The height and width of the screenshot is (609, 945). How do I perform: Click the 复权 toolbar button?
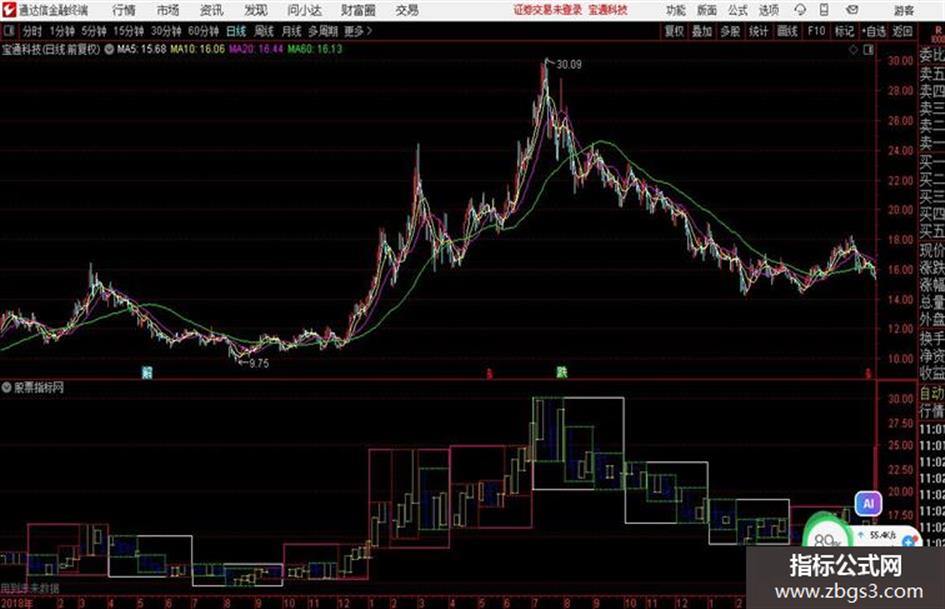coord(674,31)
